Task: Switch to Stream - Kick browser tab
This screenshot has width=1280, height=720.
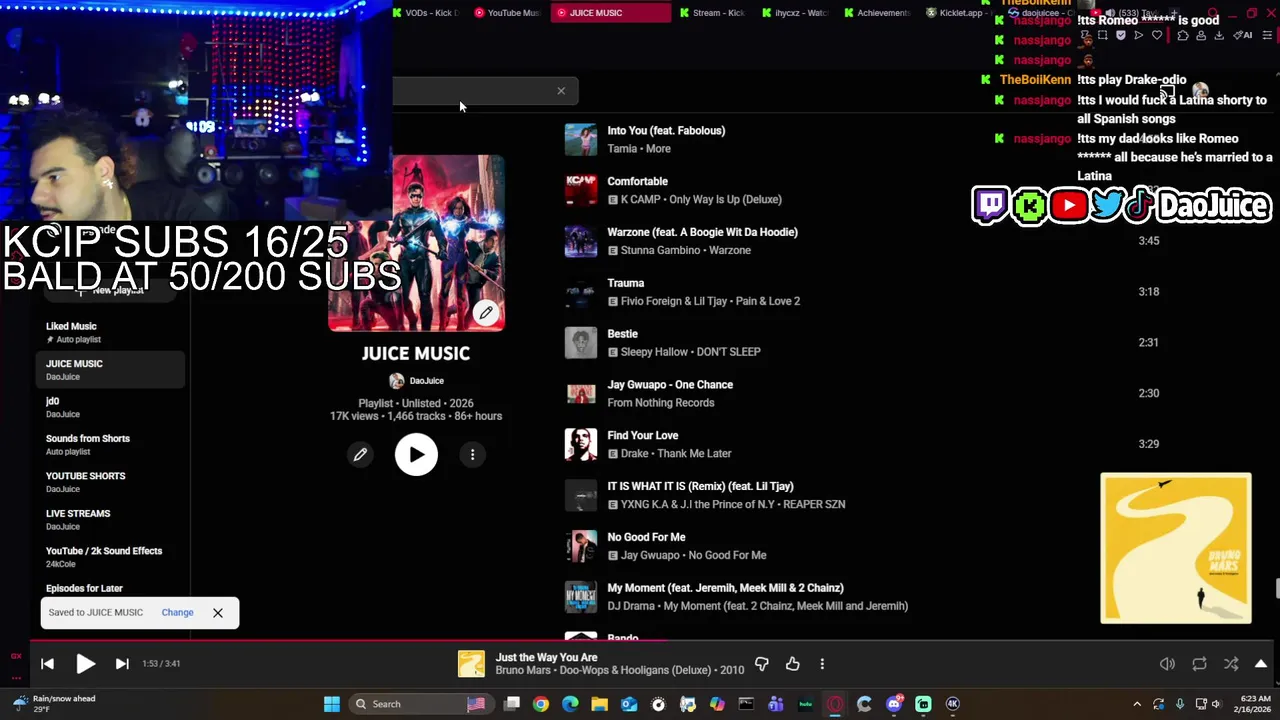Action: click(x=712, y=13)
